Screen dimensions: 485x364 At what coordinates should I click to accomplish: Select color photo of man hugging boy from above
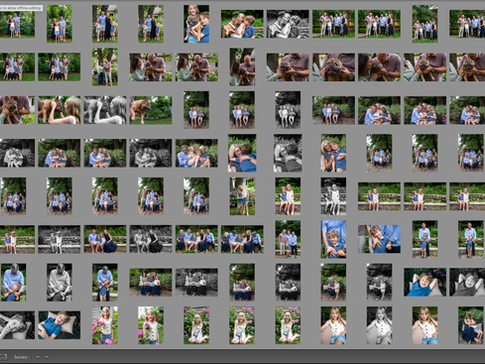click(x=13, y=282)
